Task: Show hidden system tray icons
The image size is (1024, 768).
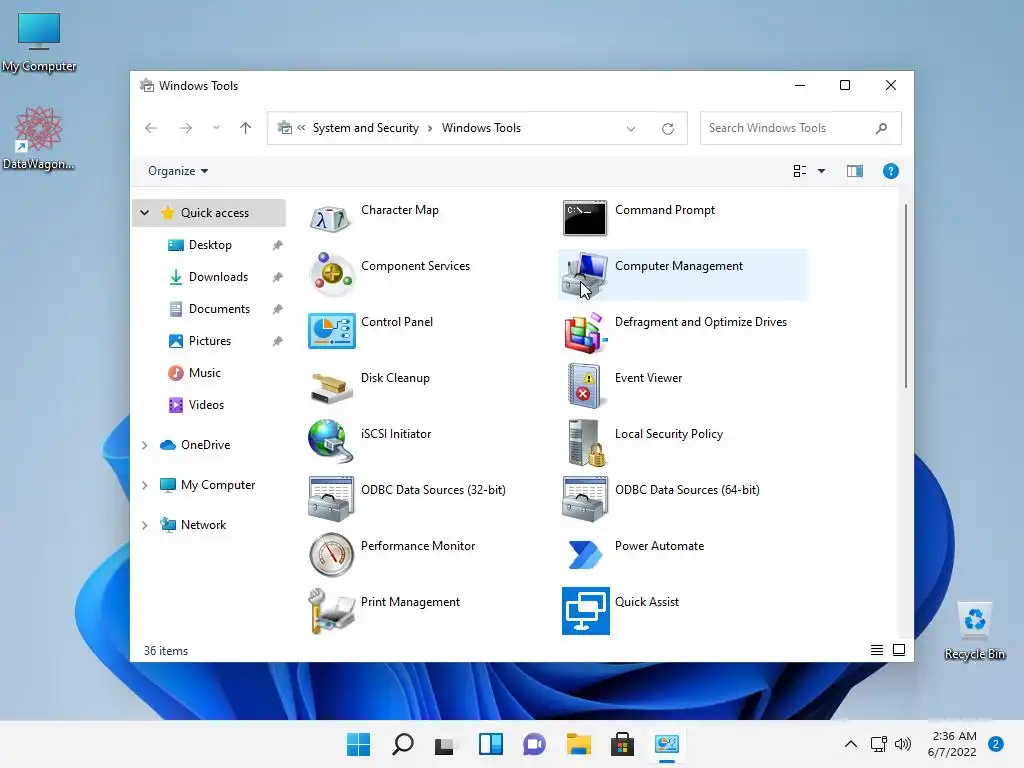Action: (850, 744)
